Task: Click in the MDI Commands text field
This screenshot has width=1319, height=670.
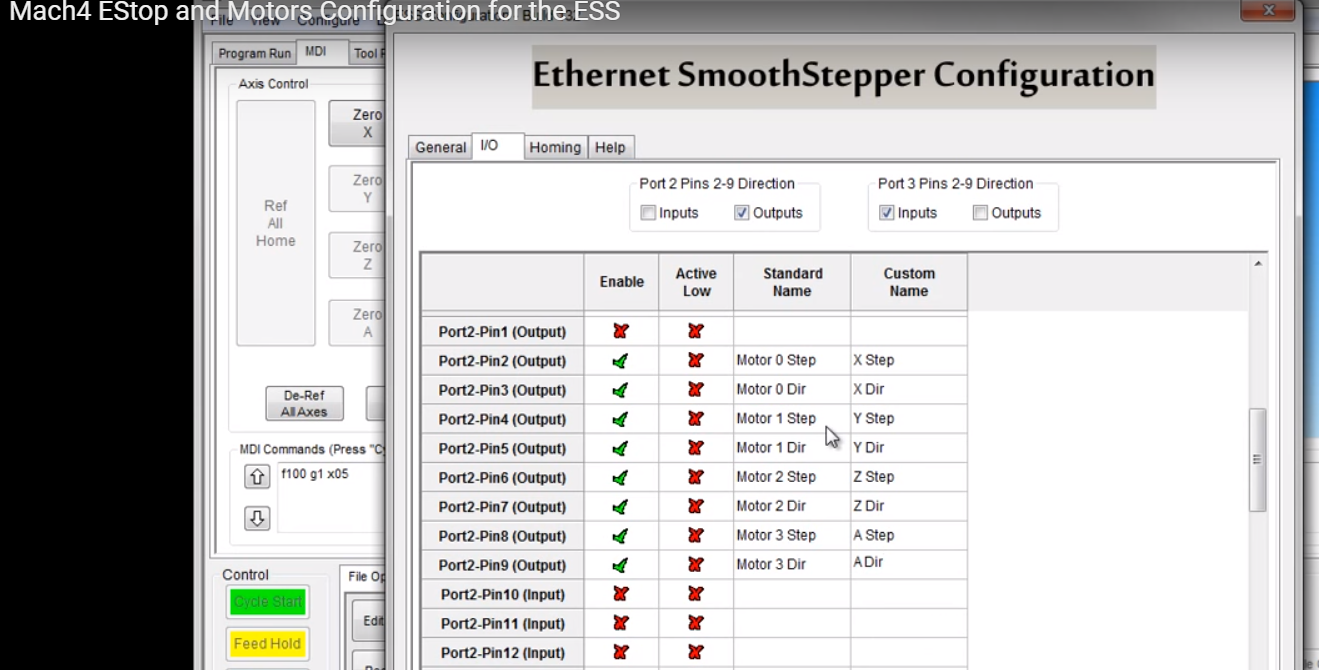Action: 331,497
